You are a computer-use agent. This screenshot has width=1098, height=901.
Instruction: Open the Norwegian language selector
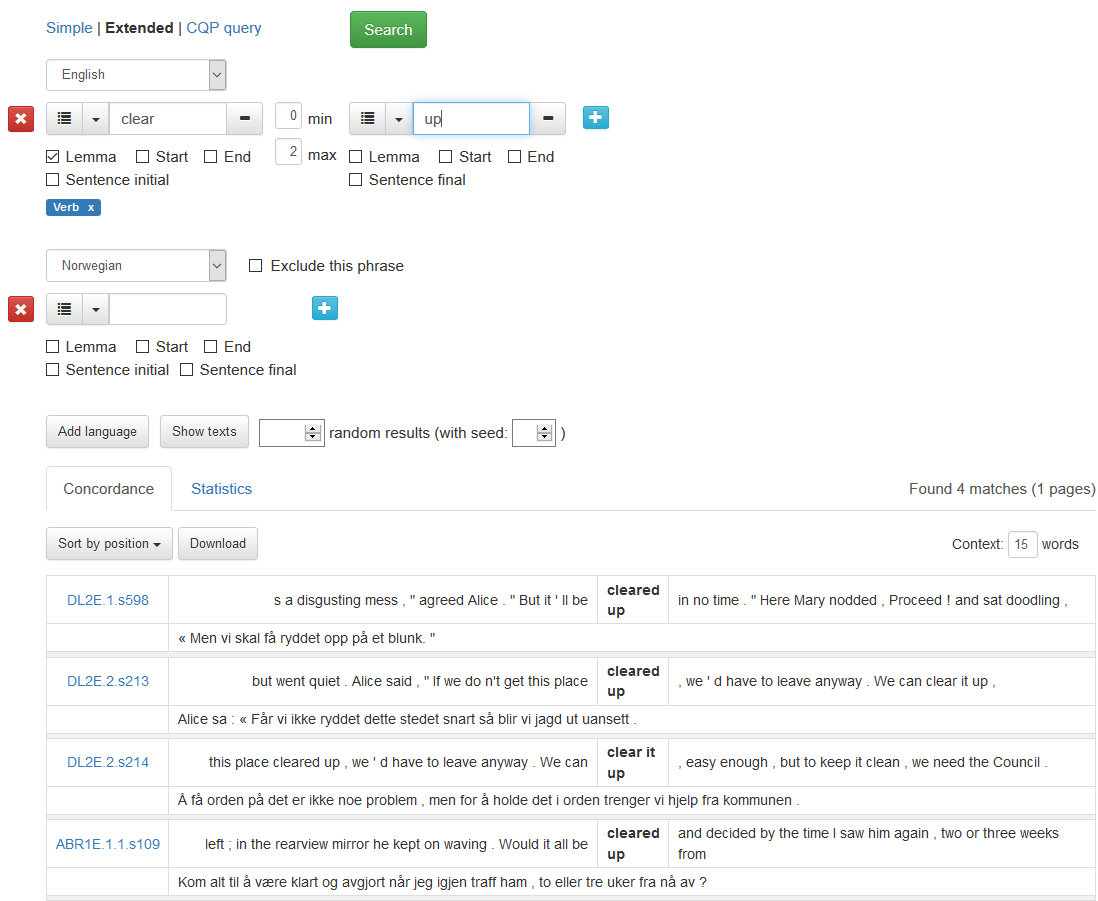tap(137, 265)
